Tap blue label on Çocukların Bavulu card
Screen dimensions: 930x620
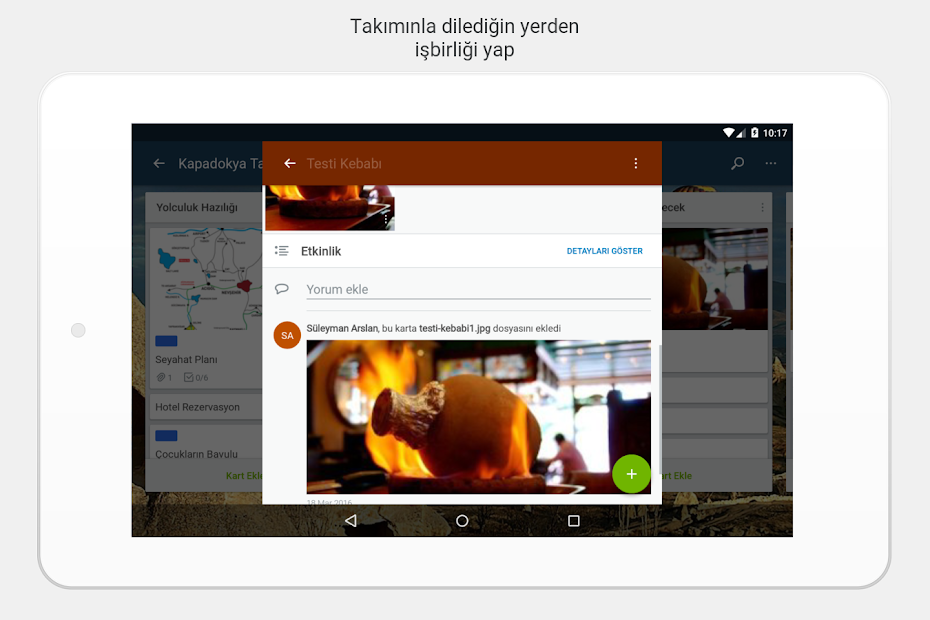166,435
